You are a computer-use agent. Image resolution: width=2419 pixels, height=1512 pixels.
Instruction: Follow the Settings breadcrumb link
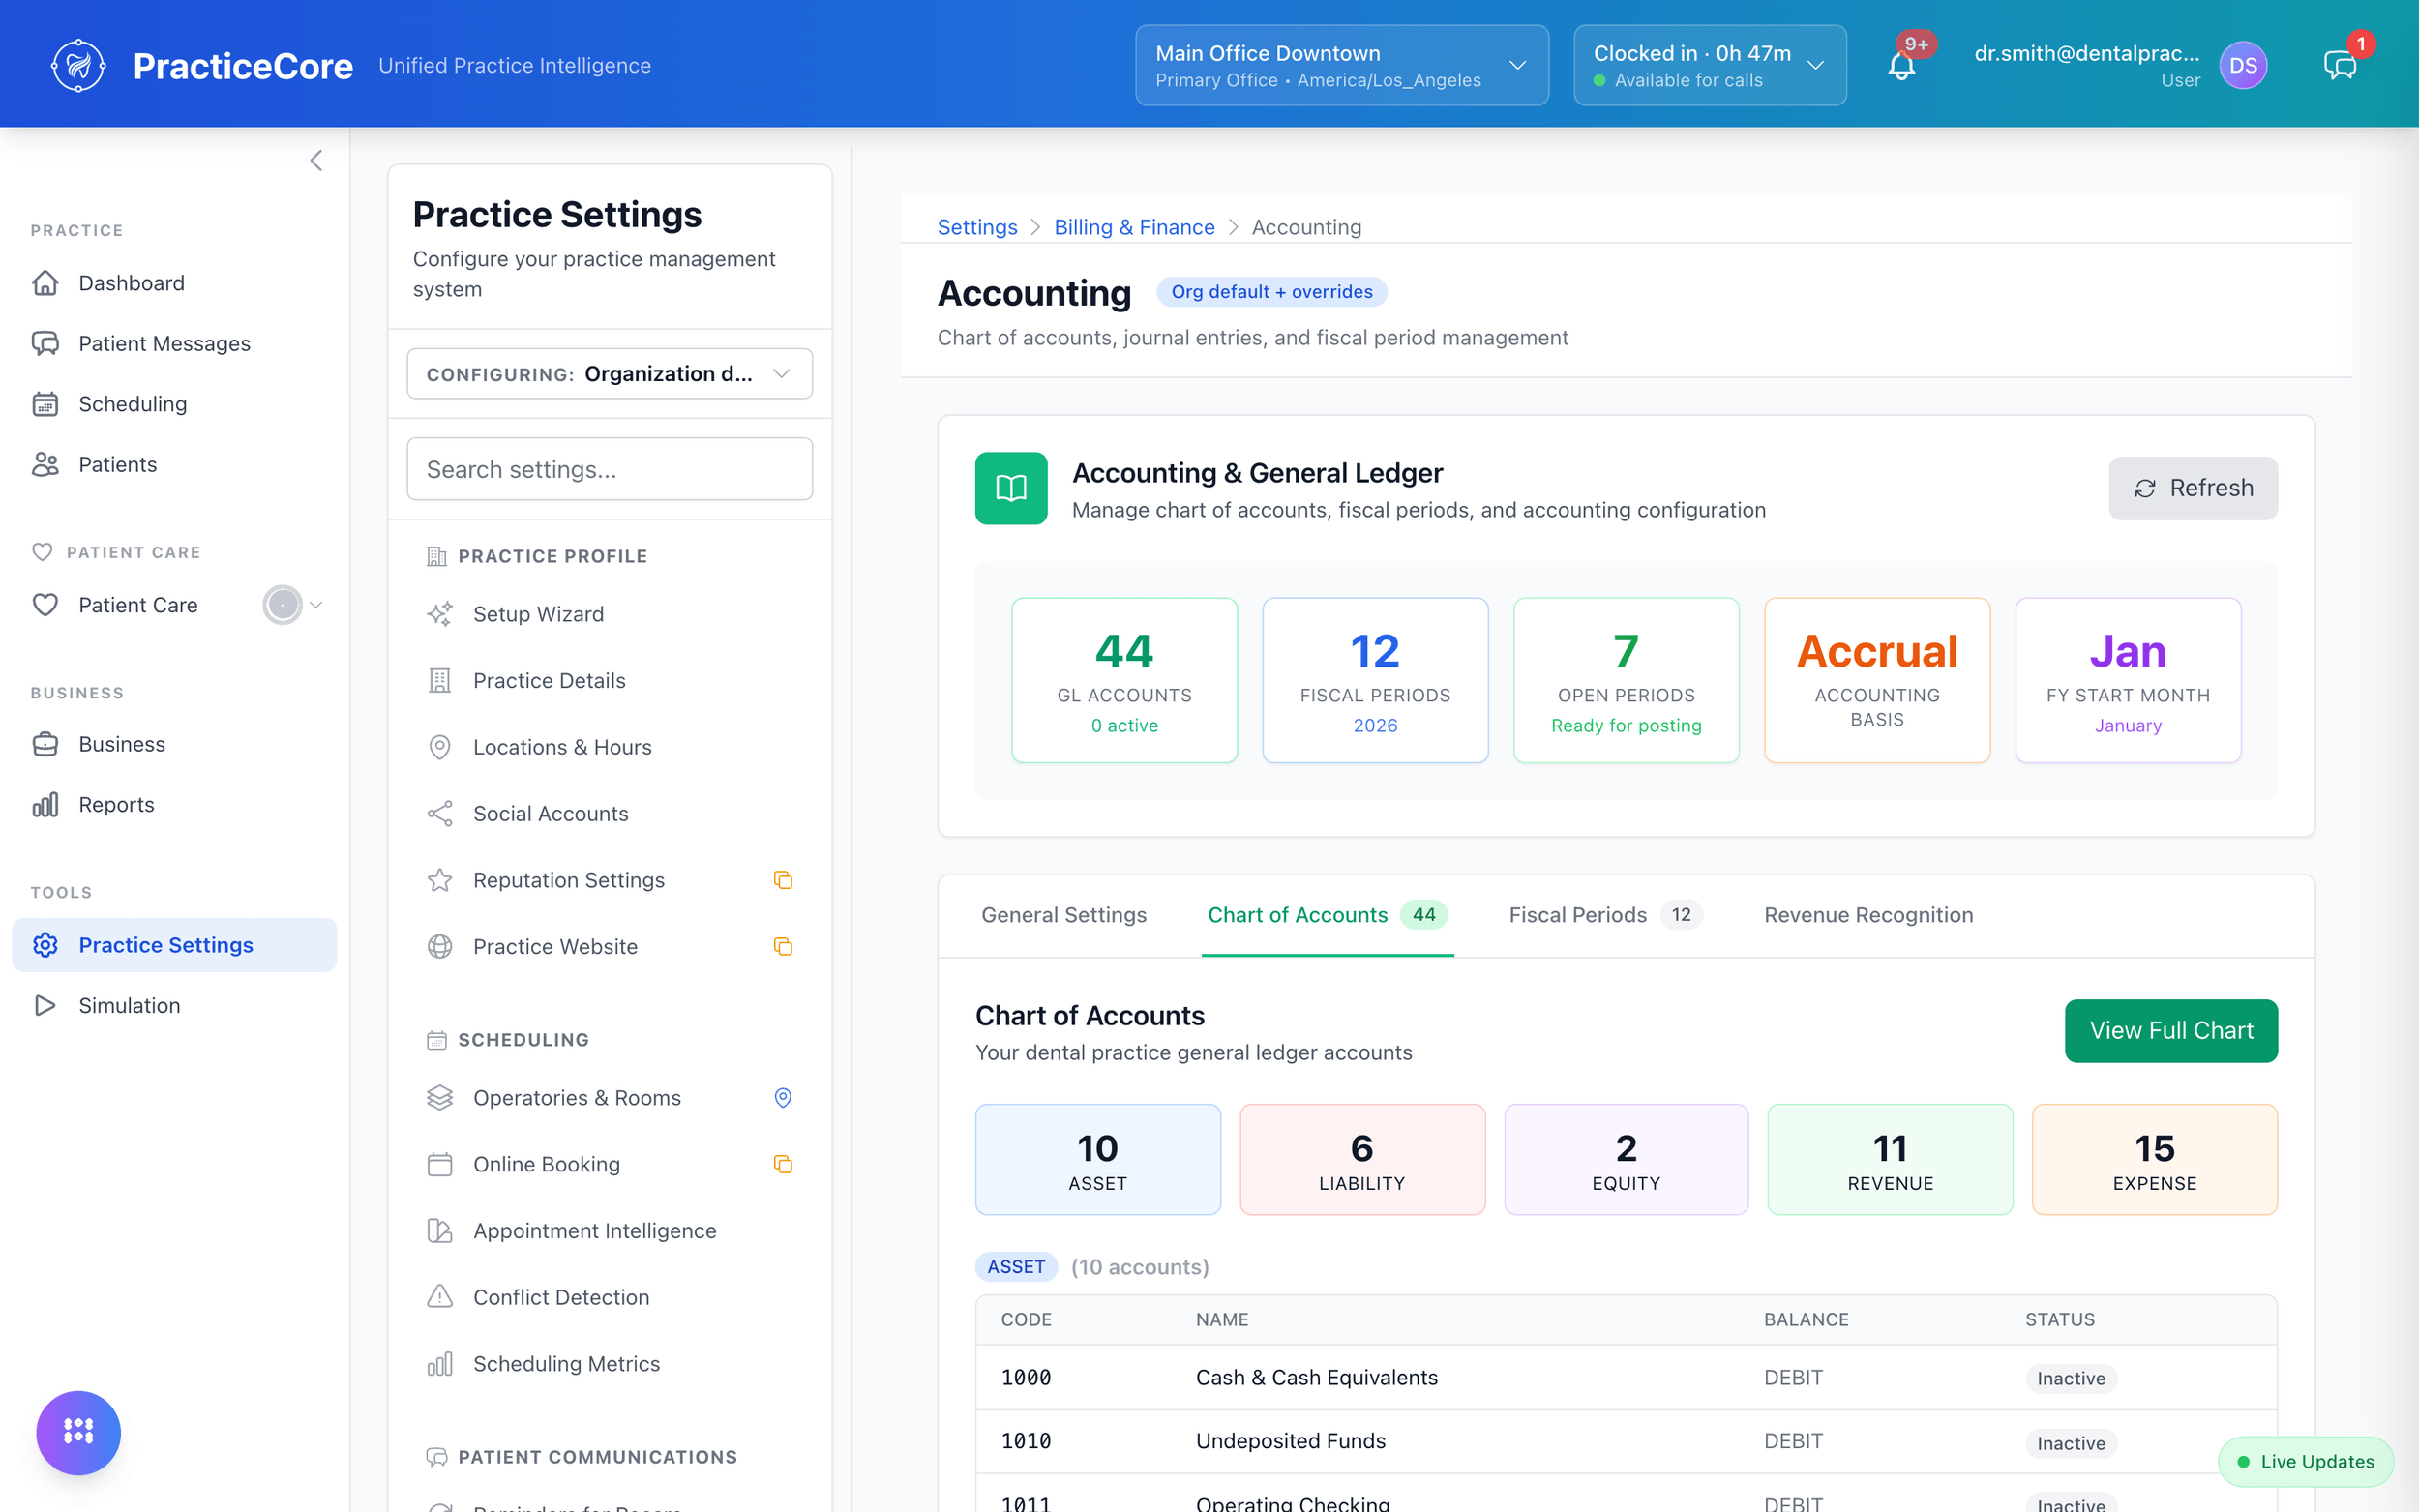pos(977,227)
